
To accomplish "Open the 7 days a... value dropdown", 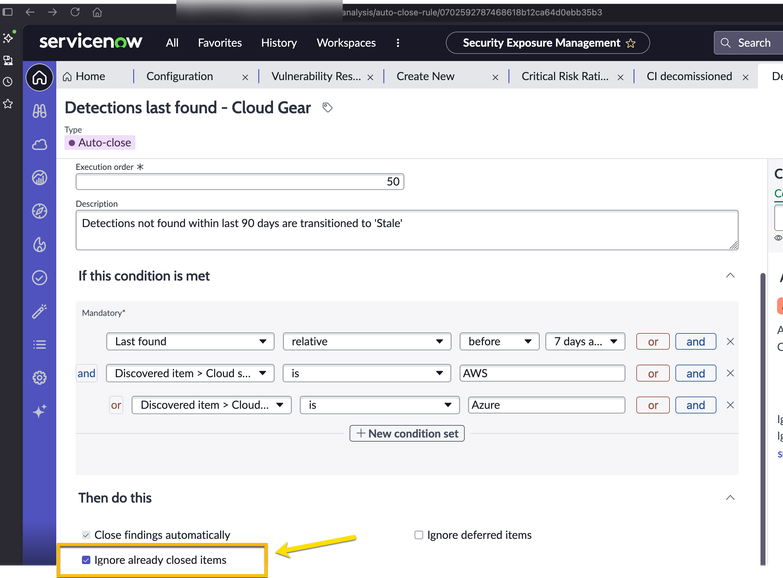I will pyautogui.click(x=585, y=342).
